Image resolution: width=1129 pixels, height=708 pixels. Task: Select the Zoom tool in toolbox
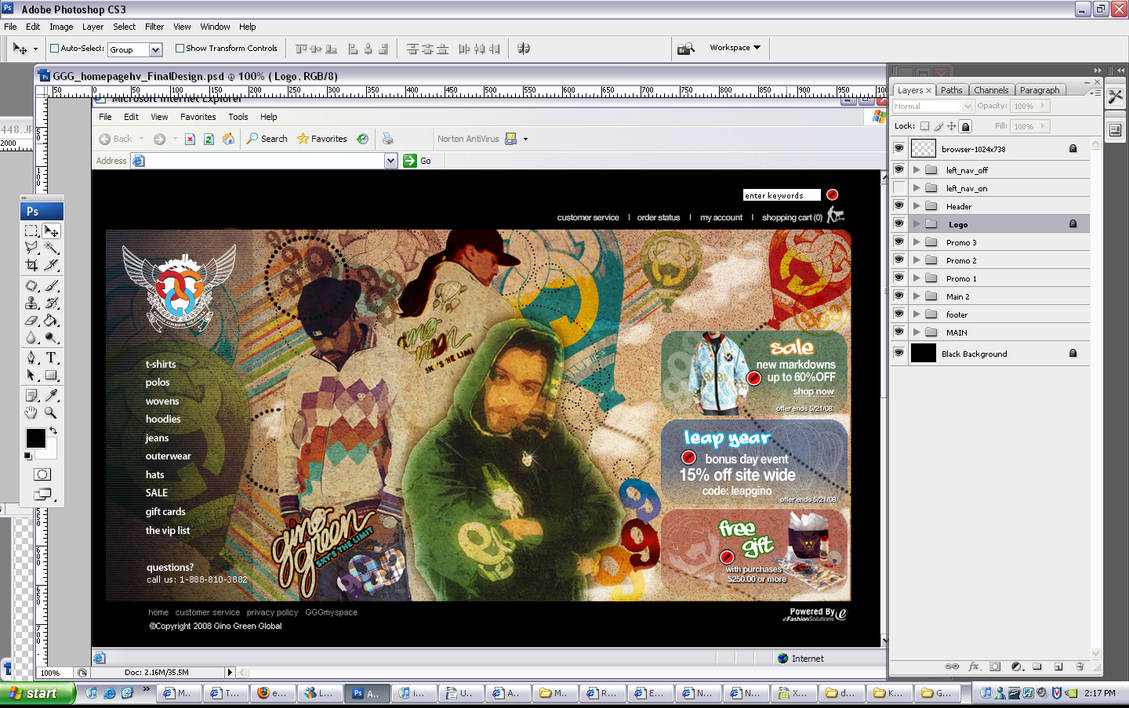[51, 413]
